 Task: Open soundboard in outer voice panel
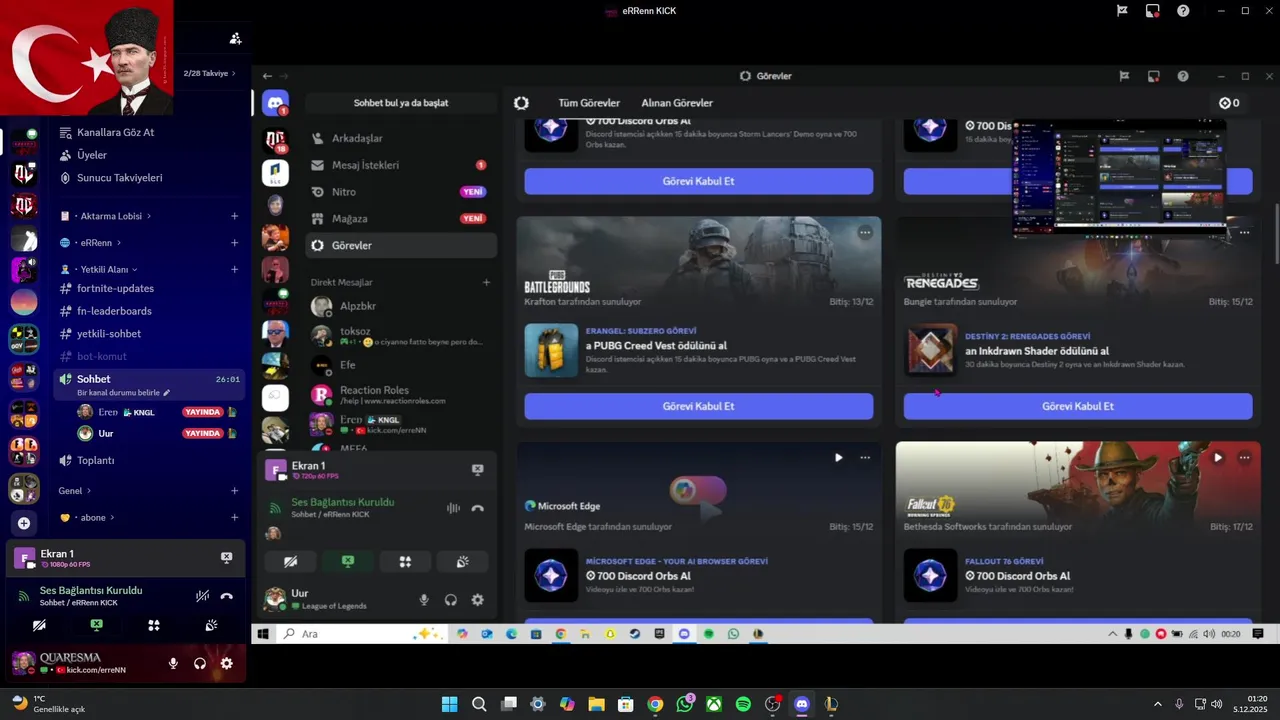[212, 625]
